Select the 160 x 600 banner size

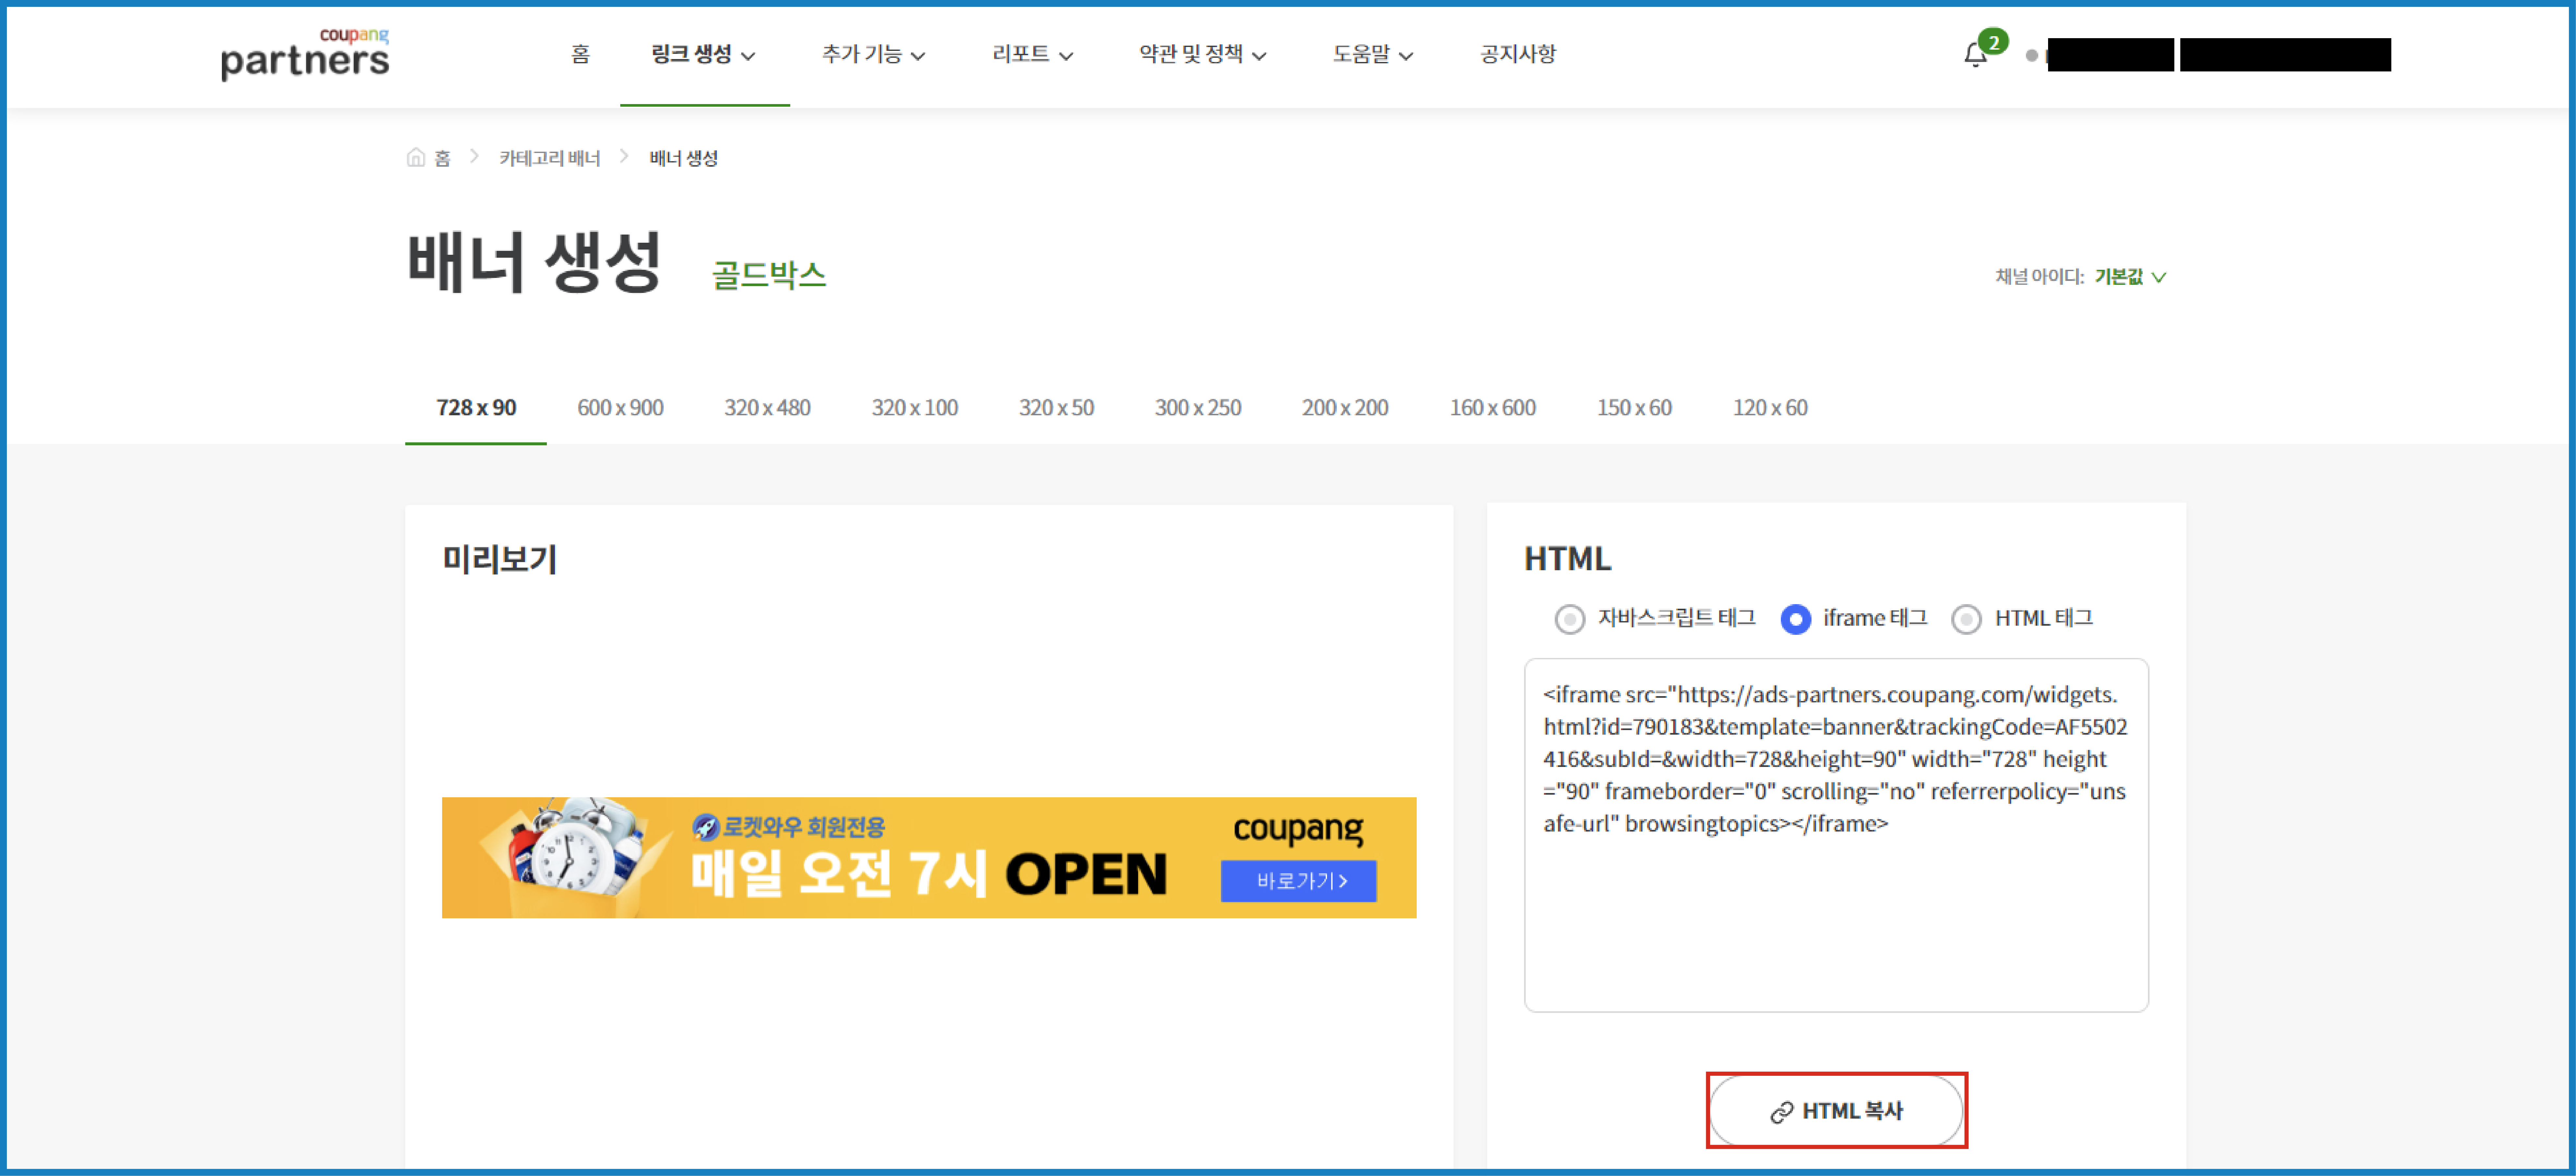click(1492, 408)
